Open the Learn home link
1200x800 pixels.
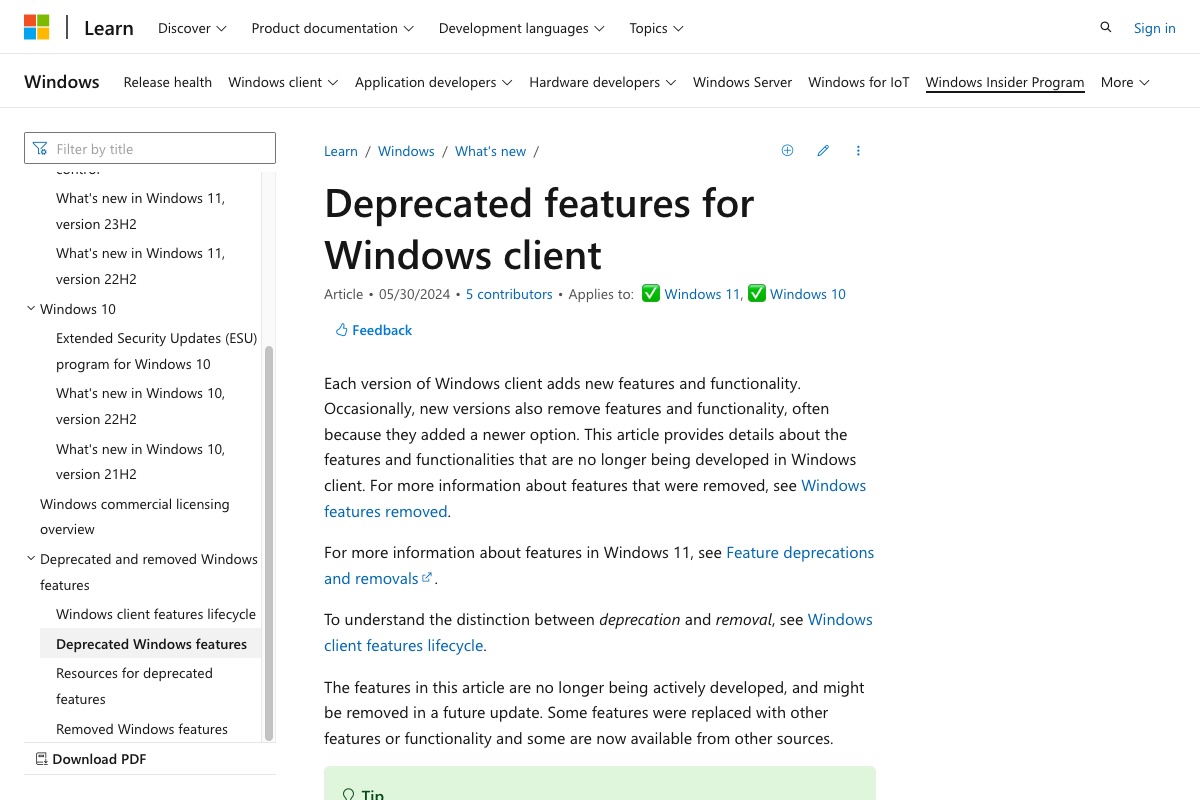(x=109, y=28)
